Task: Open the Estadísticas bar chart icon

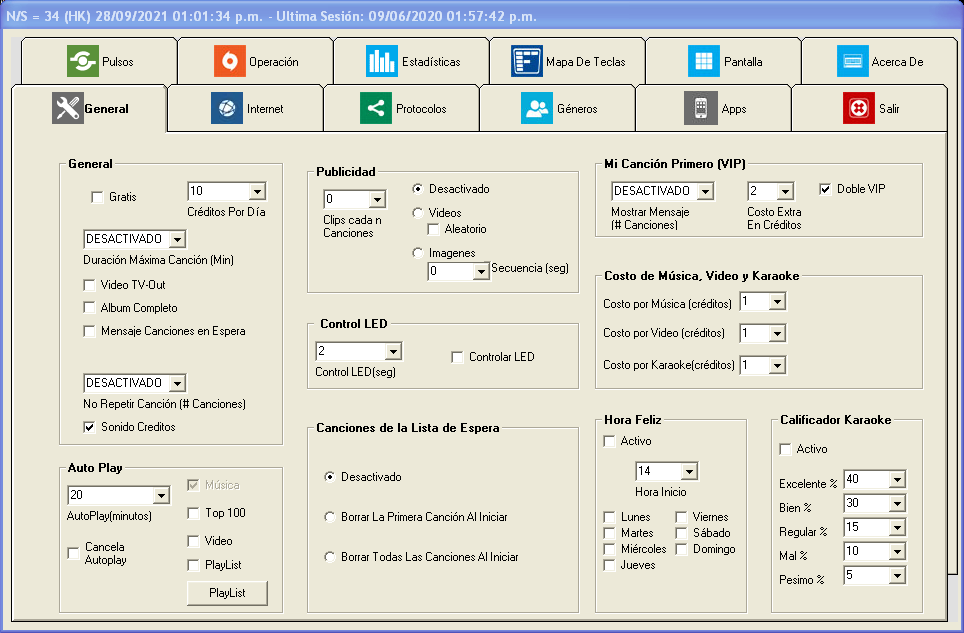Action: coord(382,61)
